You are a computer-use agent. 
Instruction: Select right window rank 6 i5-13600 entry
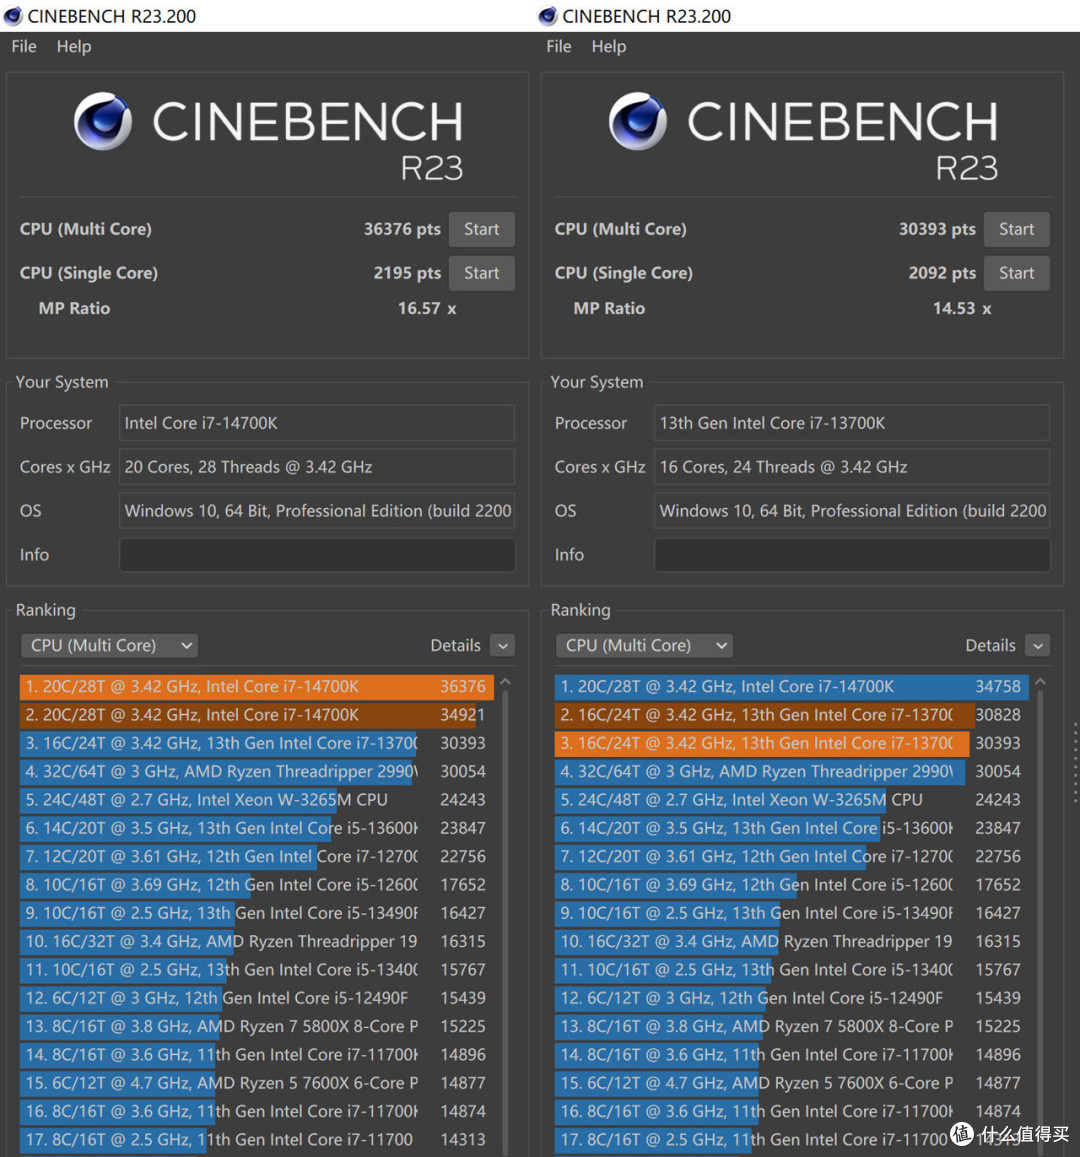point(791,828)
